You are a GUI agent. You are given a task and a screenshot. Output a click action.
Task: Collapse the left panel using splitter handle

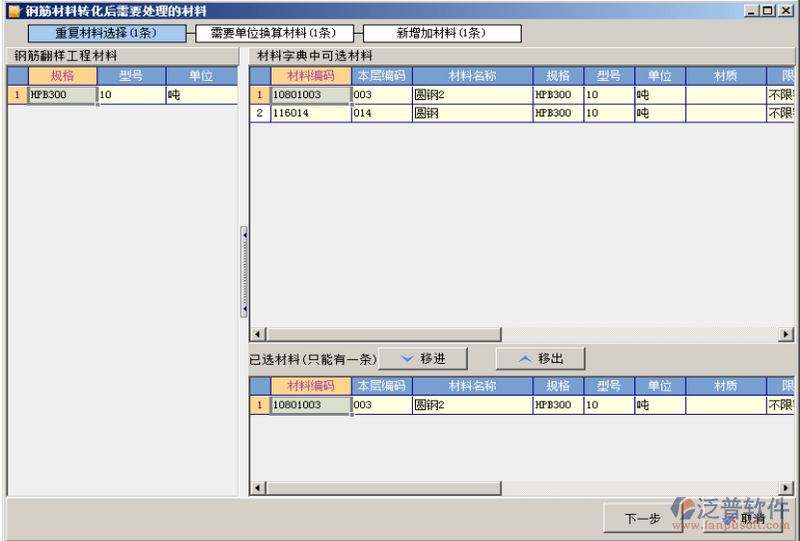click(x=244, y=271)
